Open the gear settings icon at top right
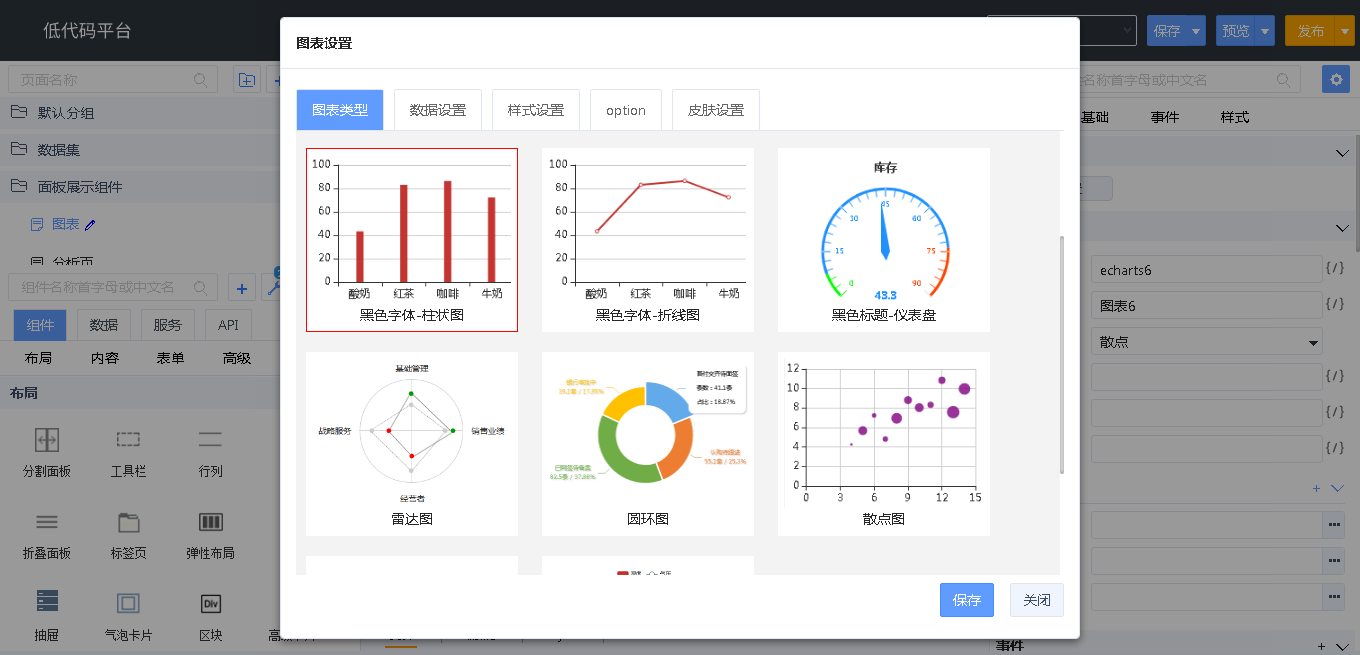 1335,80
